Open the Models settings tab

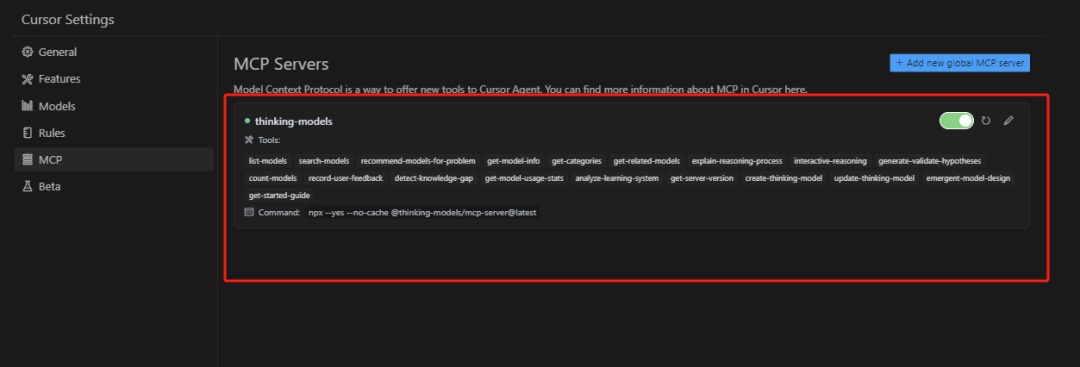point(114,106)
